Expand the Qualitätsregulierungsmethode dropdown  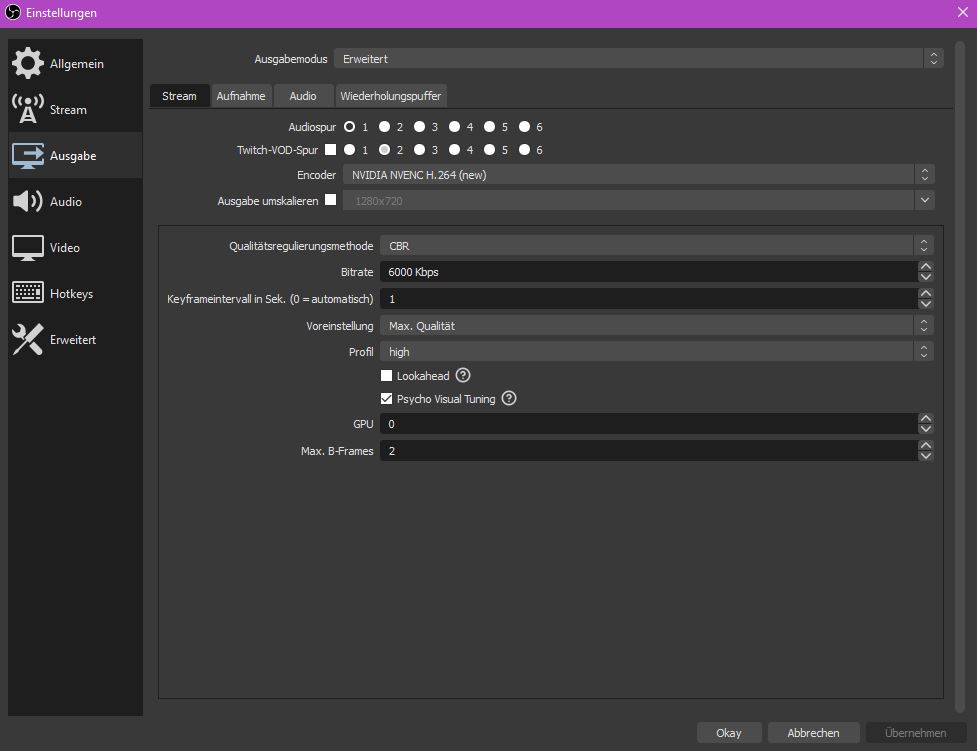click(x=656, y=246)
